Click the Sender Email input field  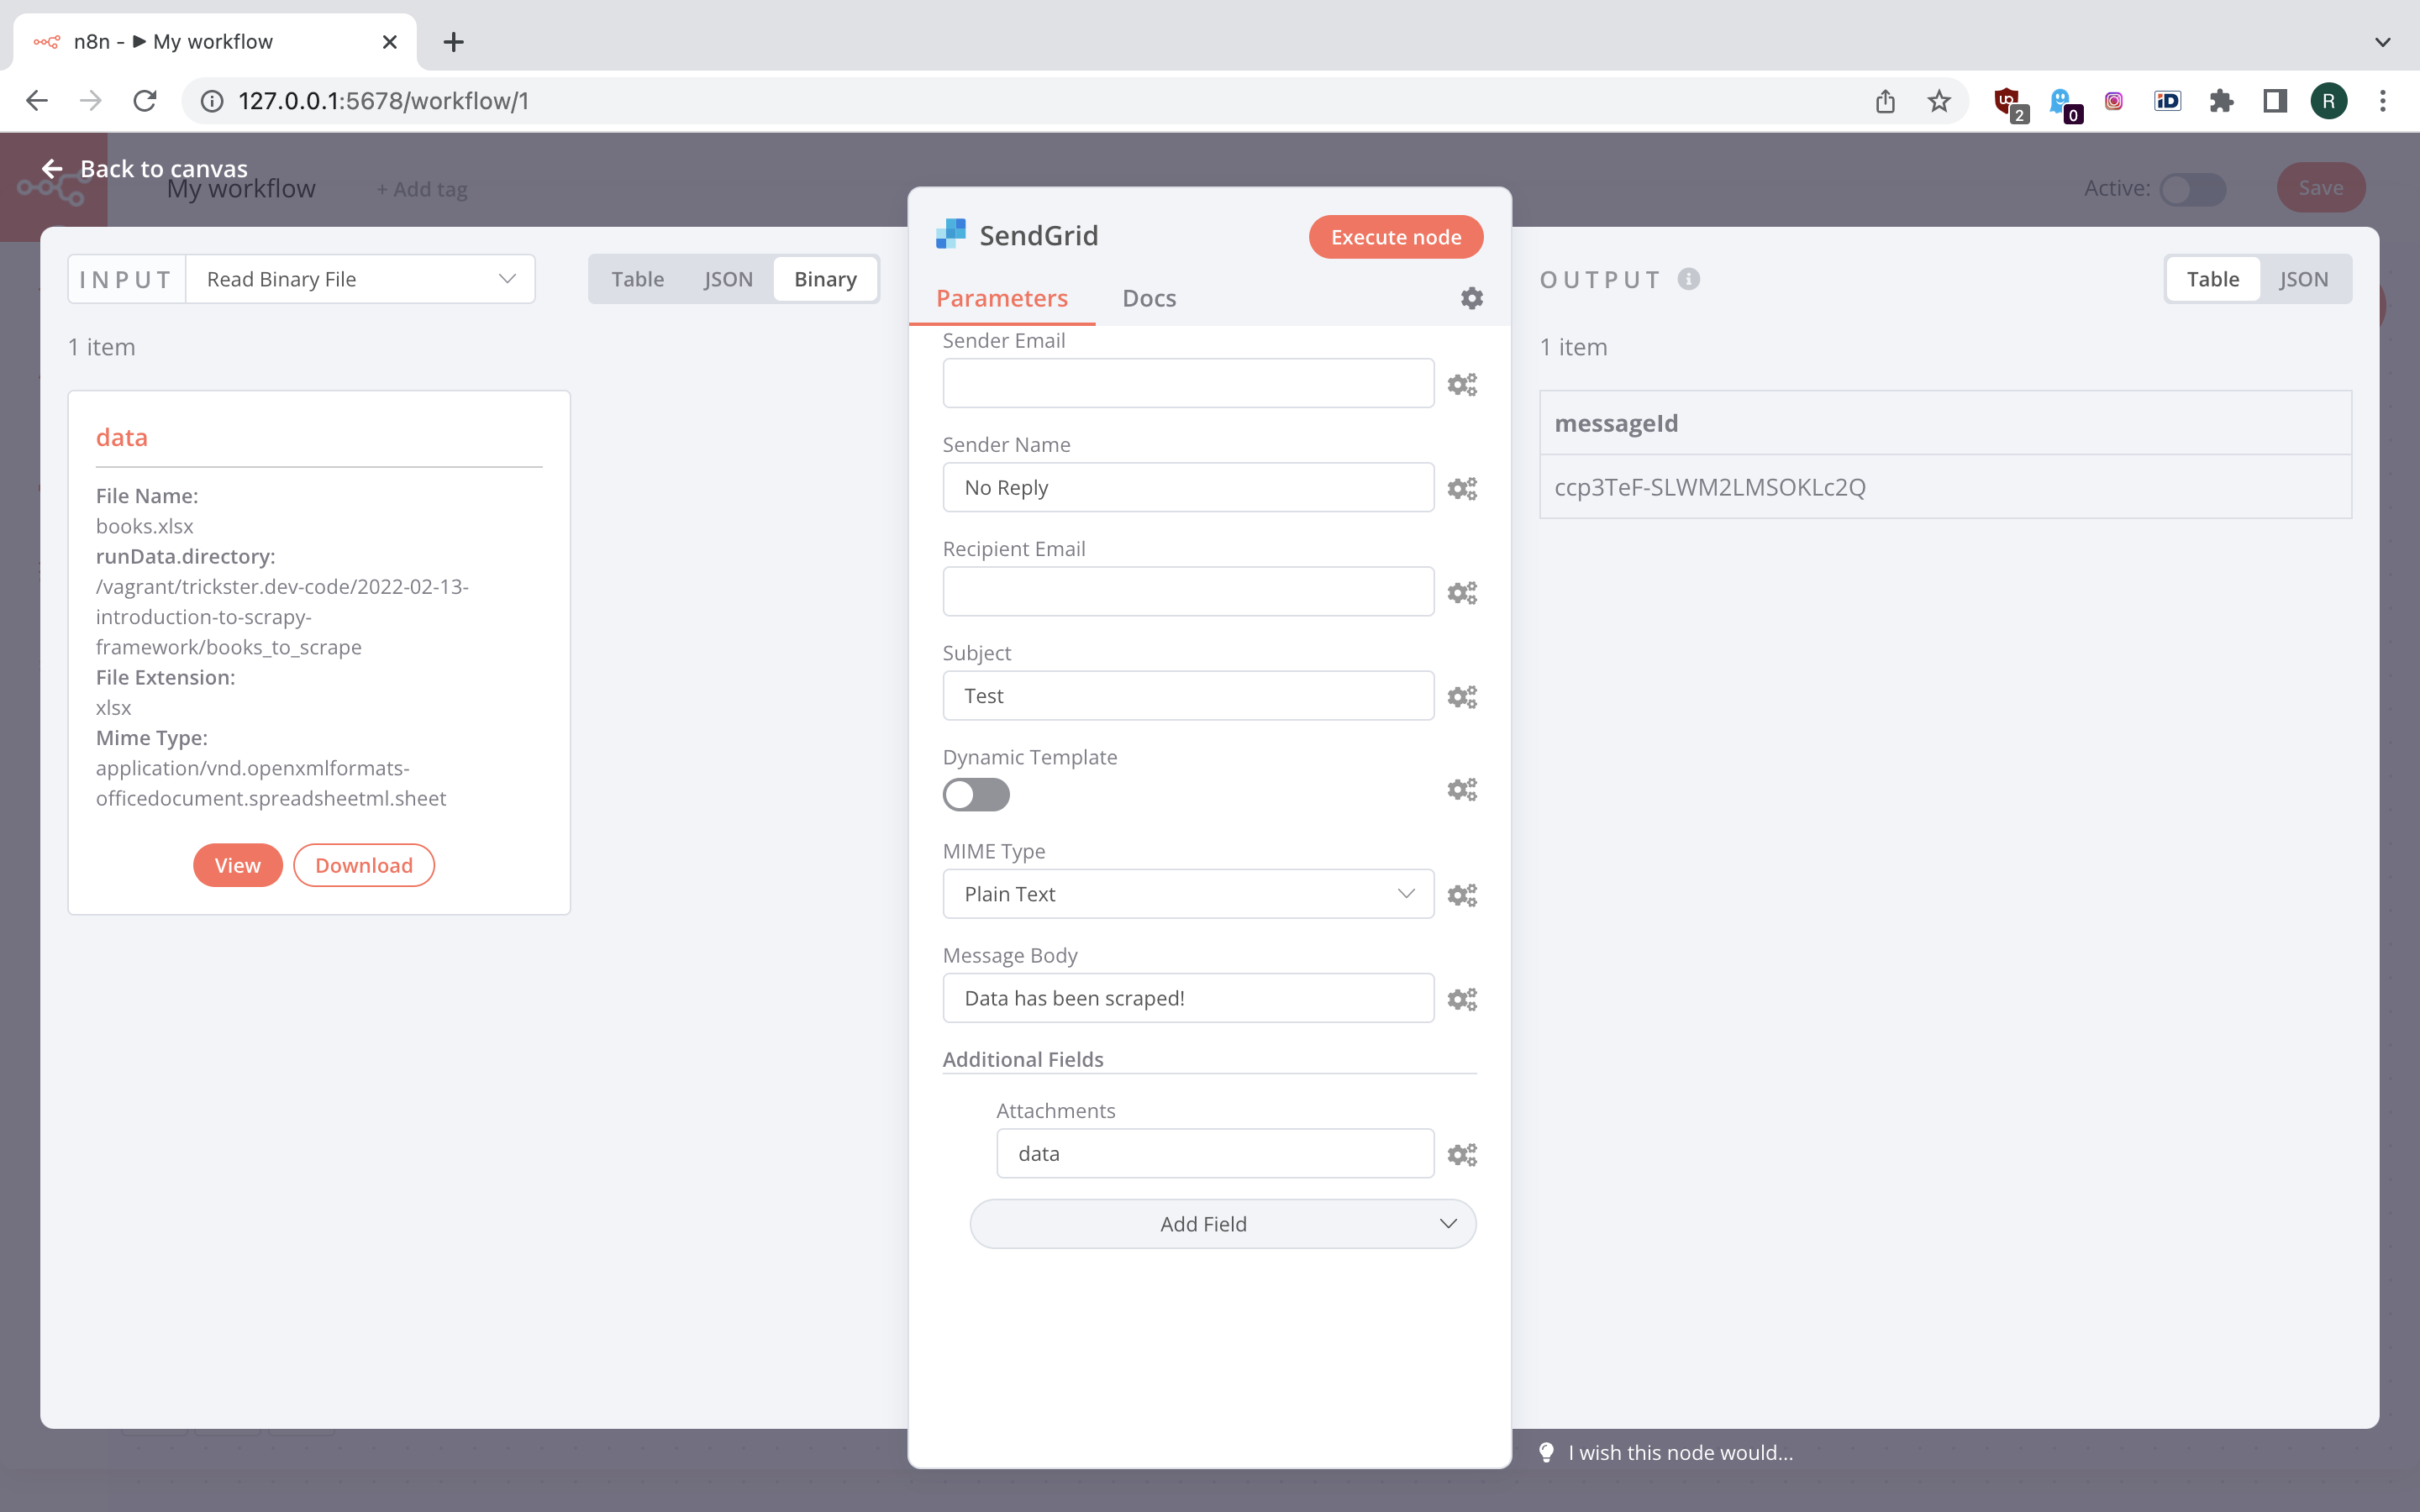pos(1188,383)
